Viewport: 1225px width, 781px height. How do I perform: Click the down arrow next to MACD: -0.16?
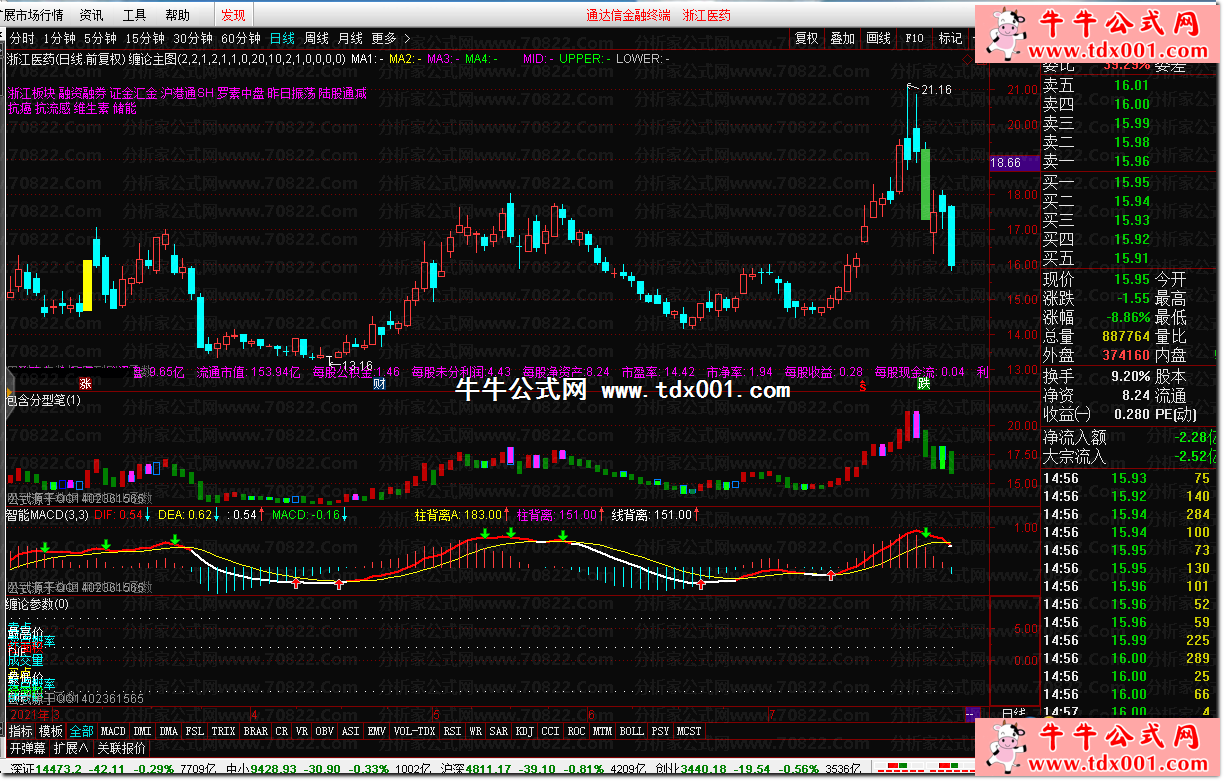pyautogui.click(x=344, y=515)
